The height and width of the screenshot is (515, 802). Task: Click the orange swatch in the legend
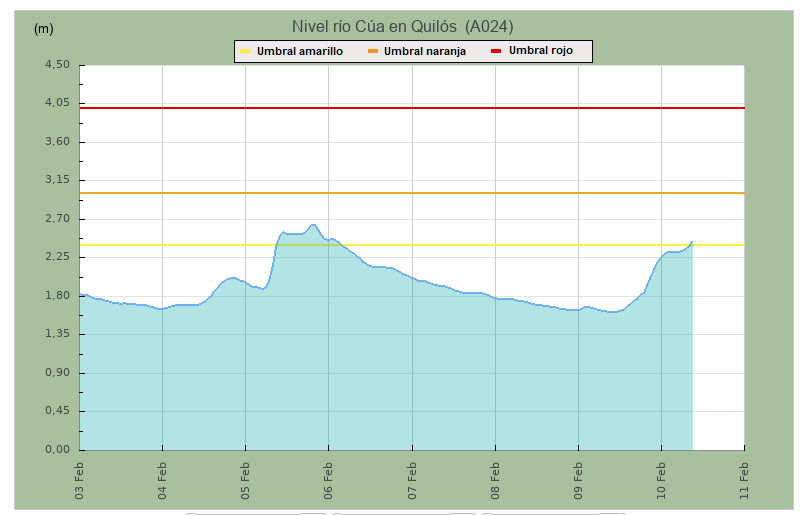373,51
